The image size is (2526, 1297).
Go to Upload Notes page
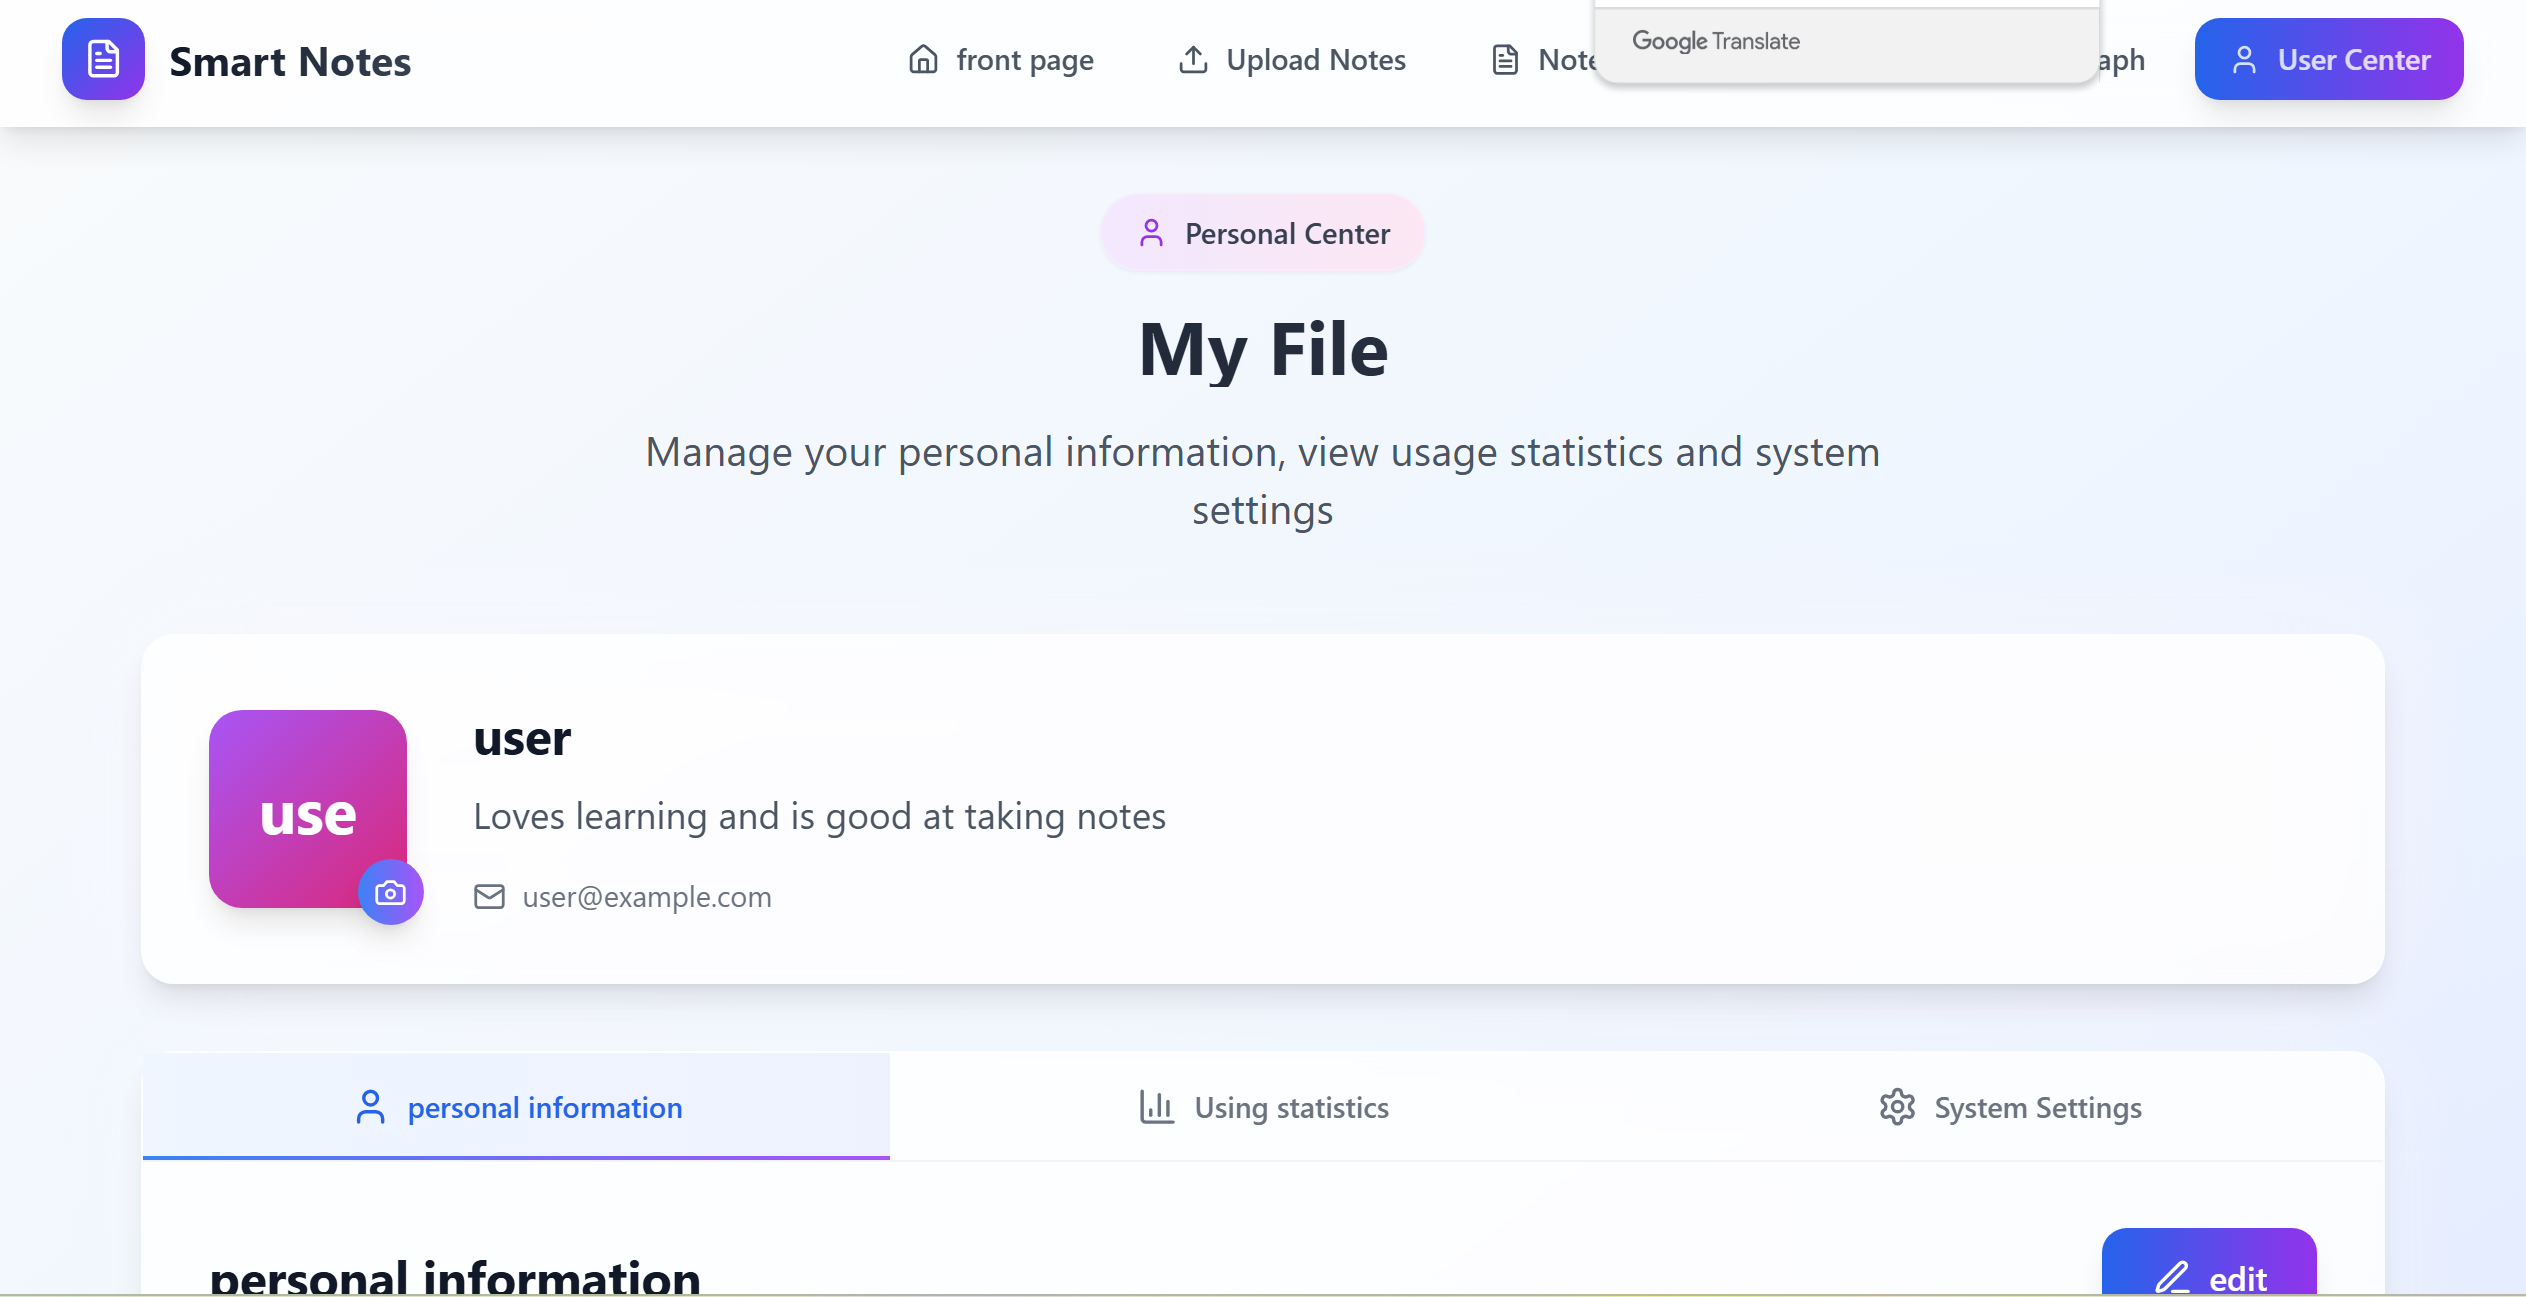tap(1315, 60)
